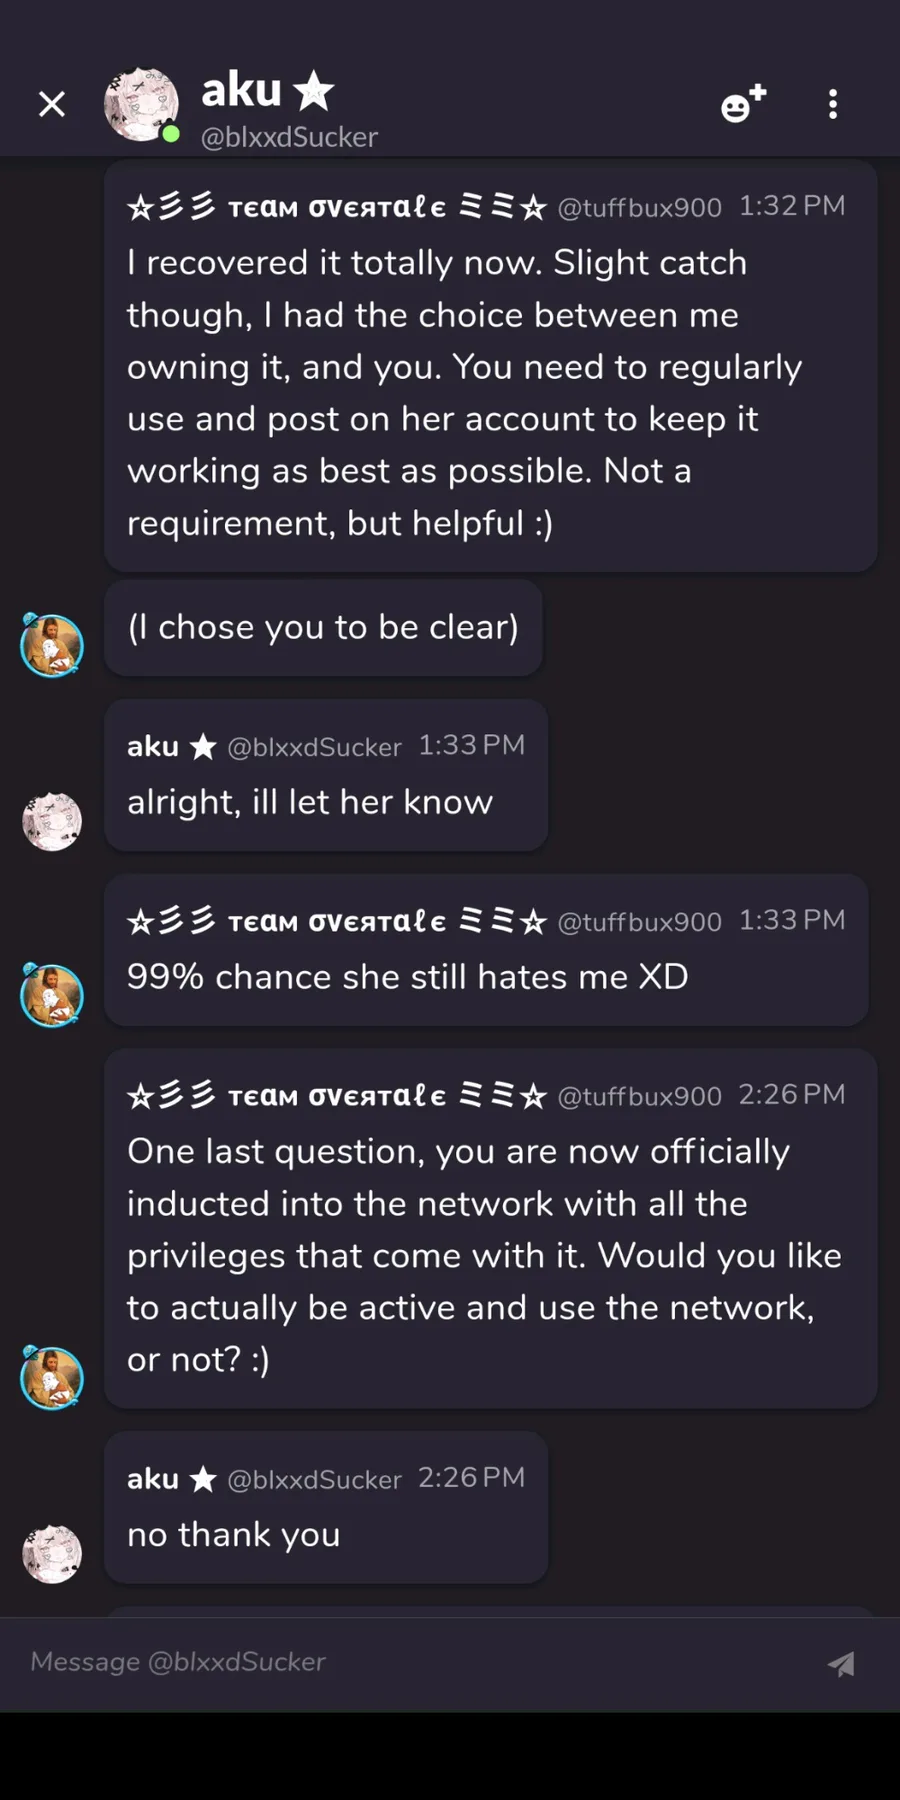The width and height of the screenshot is (900, 1800).
Task: Open aku avatar beside 'alright, ill let her know'
Action: [x=52, y=822]
